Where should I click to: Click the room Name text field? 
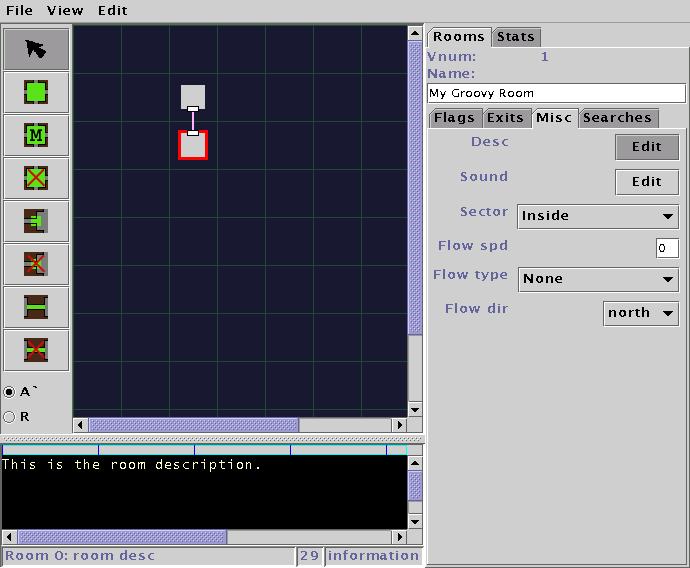[x=556, y=93]
